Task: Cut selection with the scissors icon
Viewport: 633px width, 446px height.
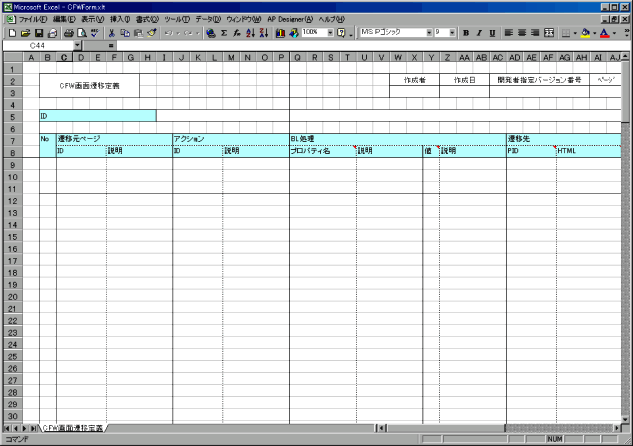Action: coord(112,33)
